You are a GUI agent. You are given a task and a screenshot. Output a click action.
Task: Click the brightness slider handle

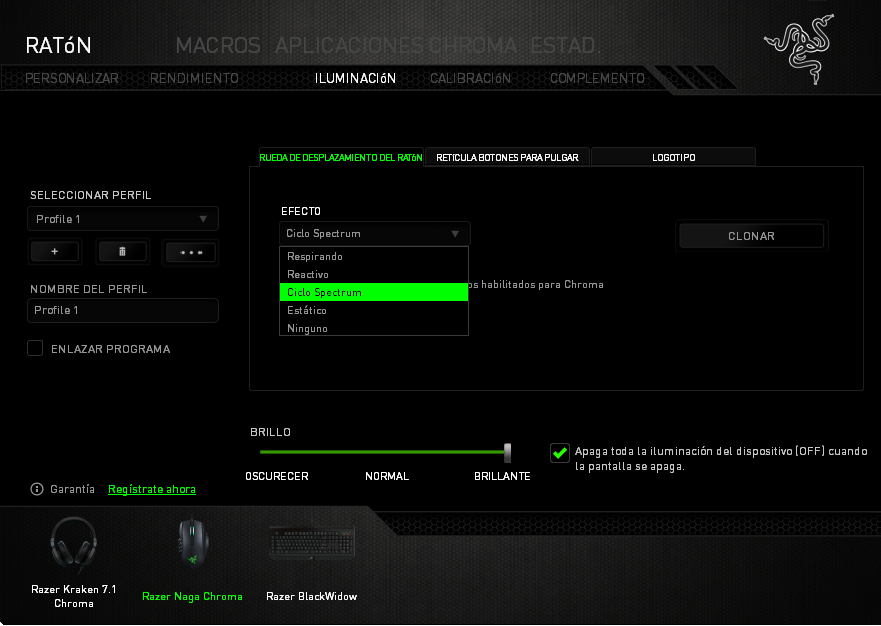[x=507, y=452]
